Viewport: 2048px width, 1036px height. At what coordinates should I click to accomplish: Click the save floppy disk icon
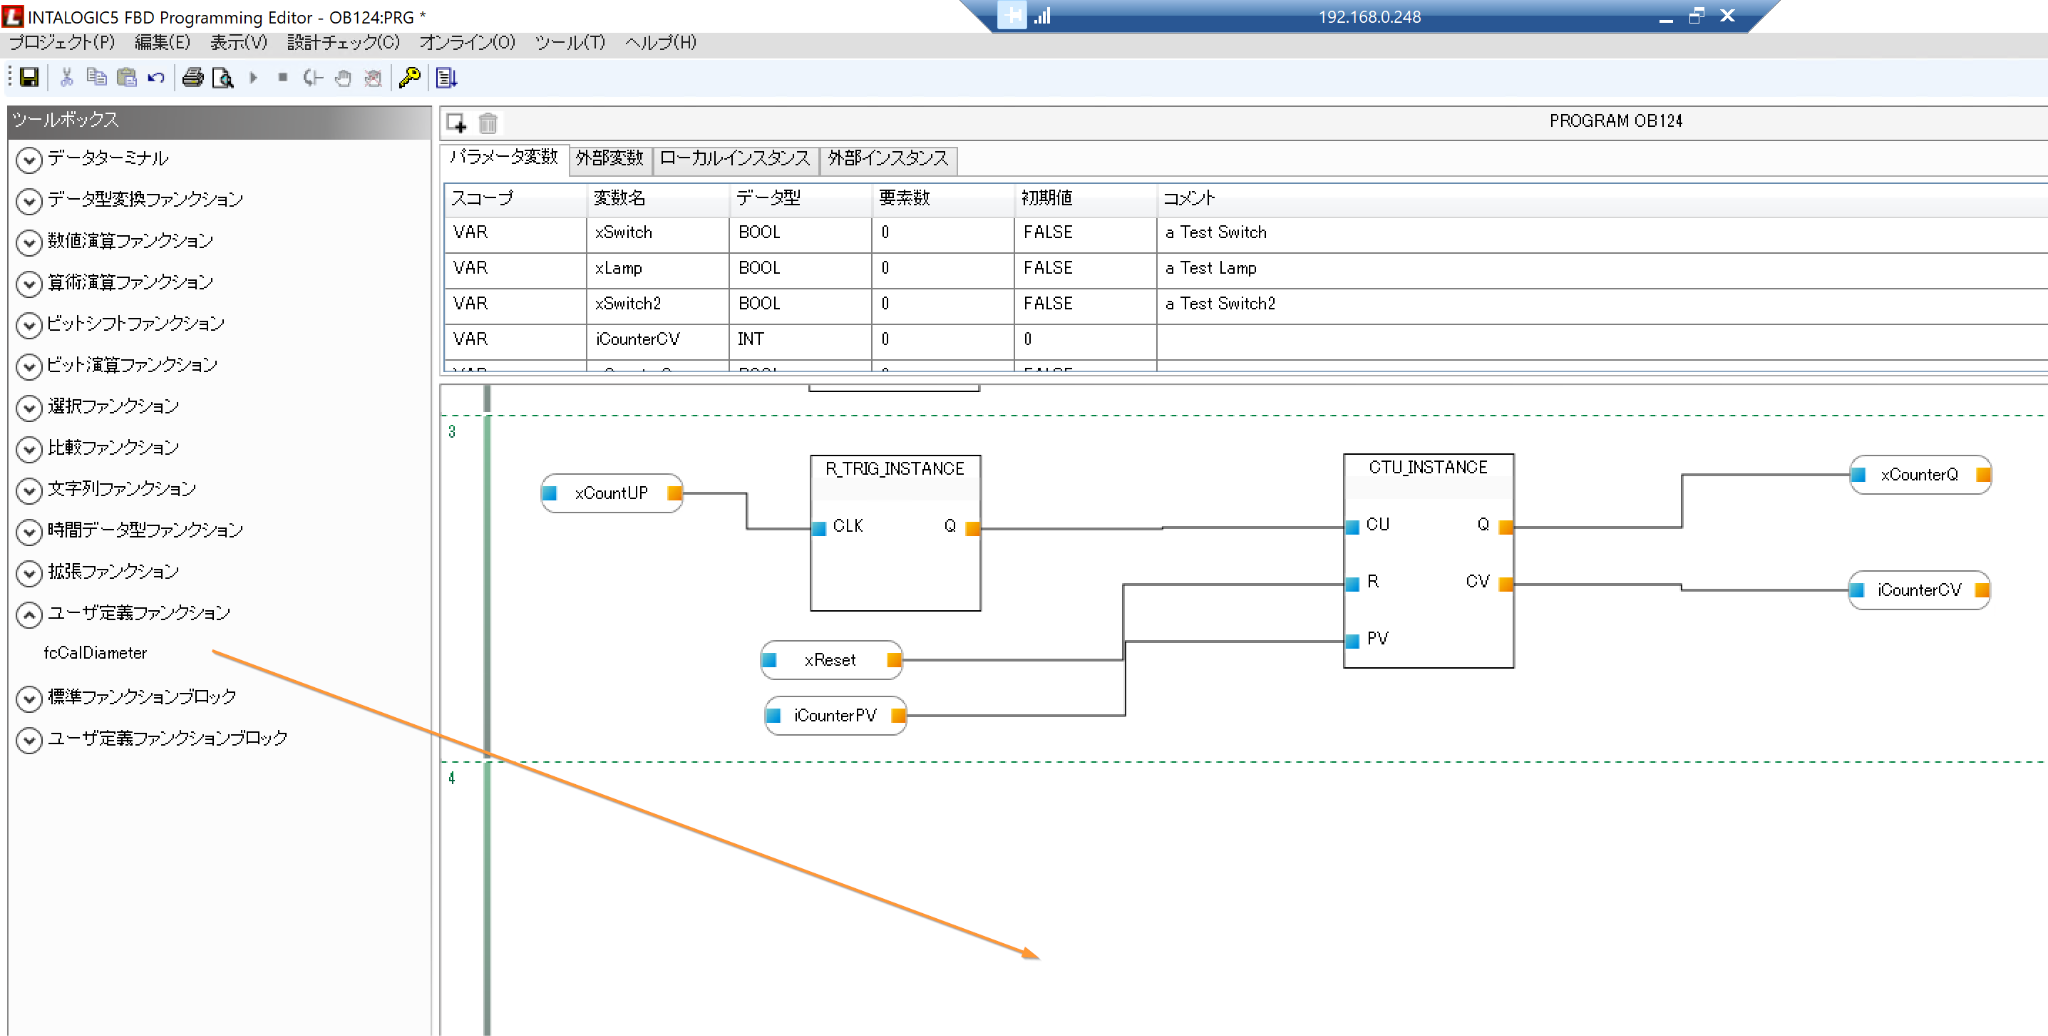tap(29, 78)
